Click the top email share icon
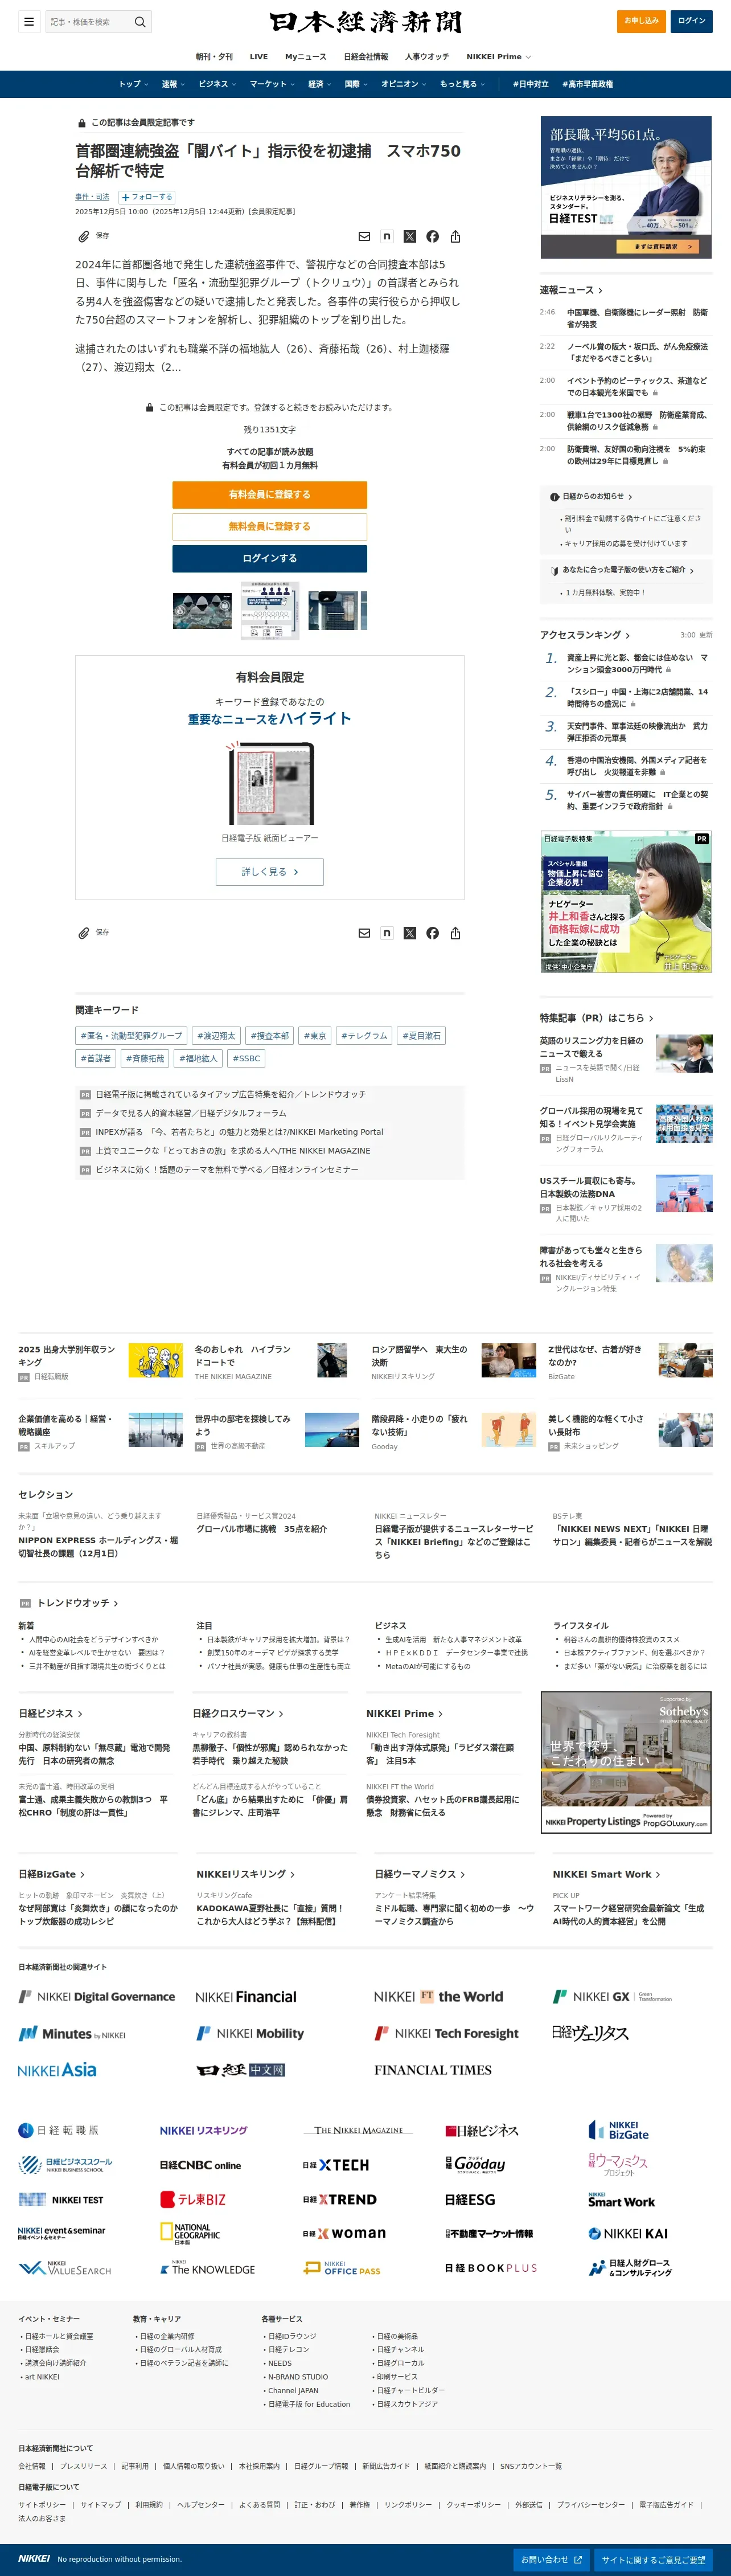 coord(364,237)
